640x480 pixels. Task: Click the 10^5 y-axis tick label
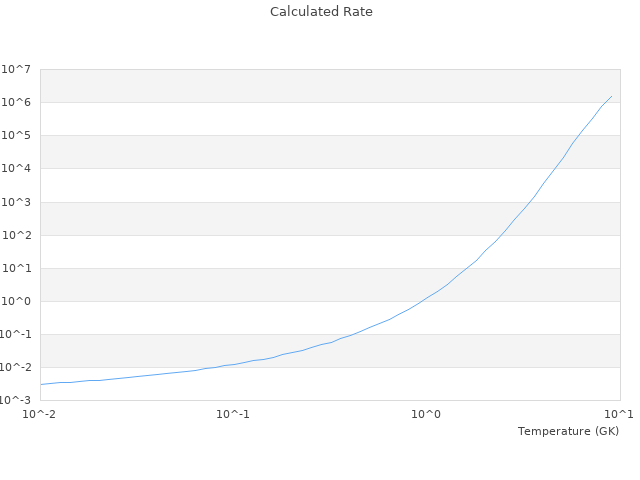[x=16, y=135]
